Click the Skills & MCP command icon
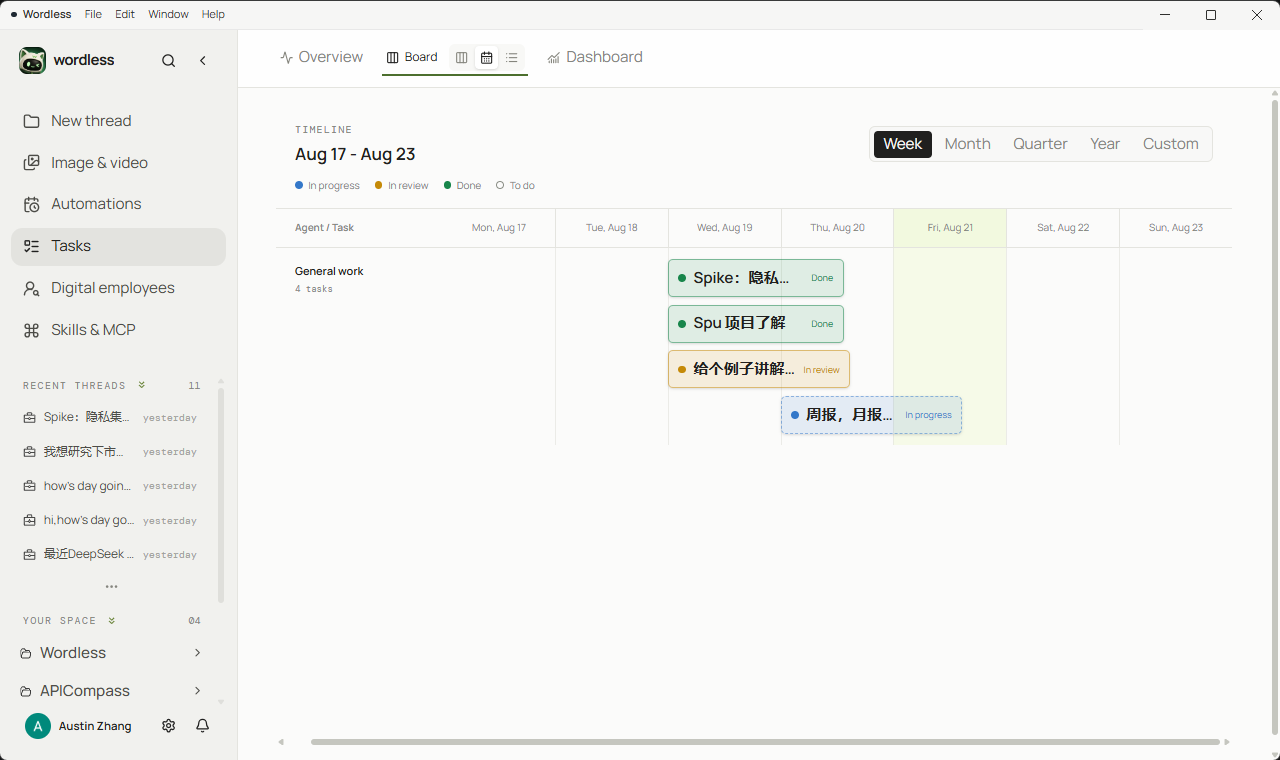 (32, 330)
